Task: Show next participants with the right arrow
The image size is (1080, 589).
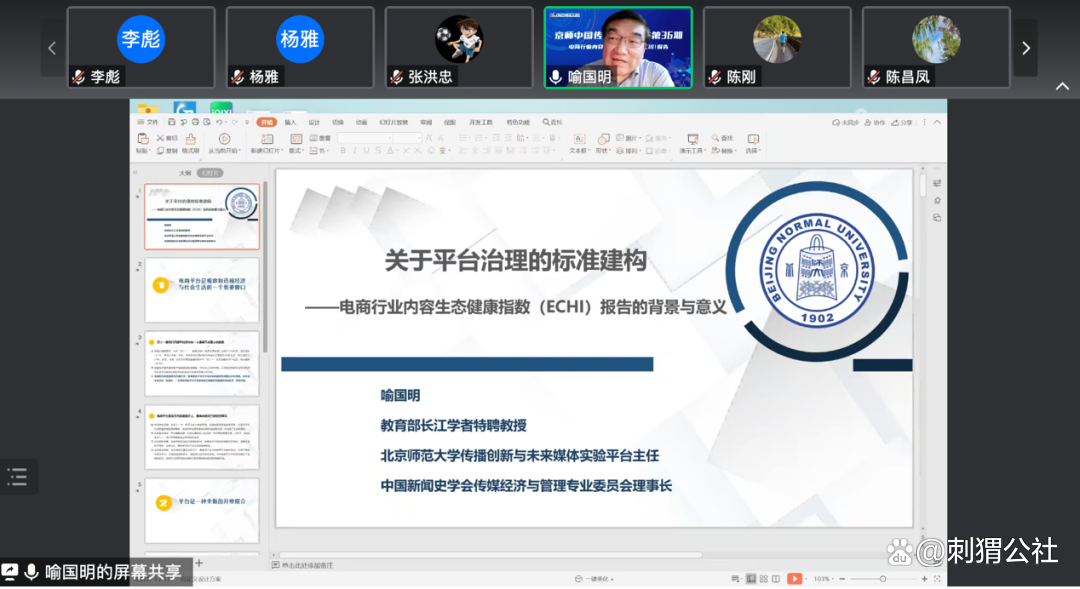Action: coord(1026,48)
